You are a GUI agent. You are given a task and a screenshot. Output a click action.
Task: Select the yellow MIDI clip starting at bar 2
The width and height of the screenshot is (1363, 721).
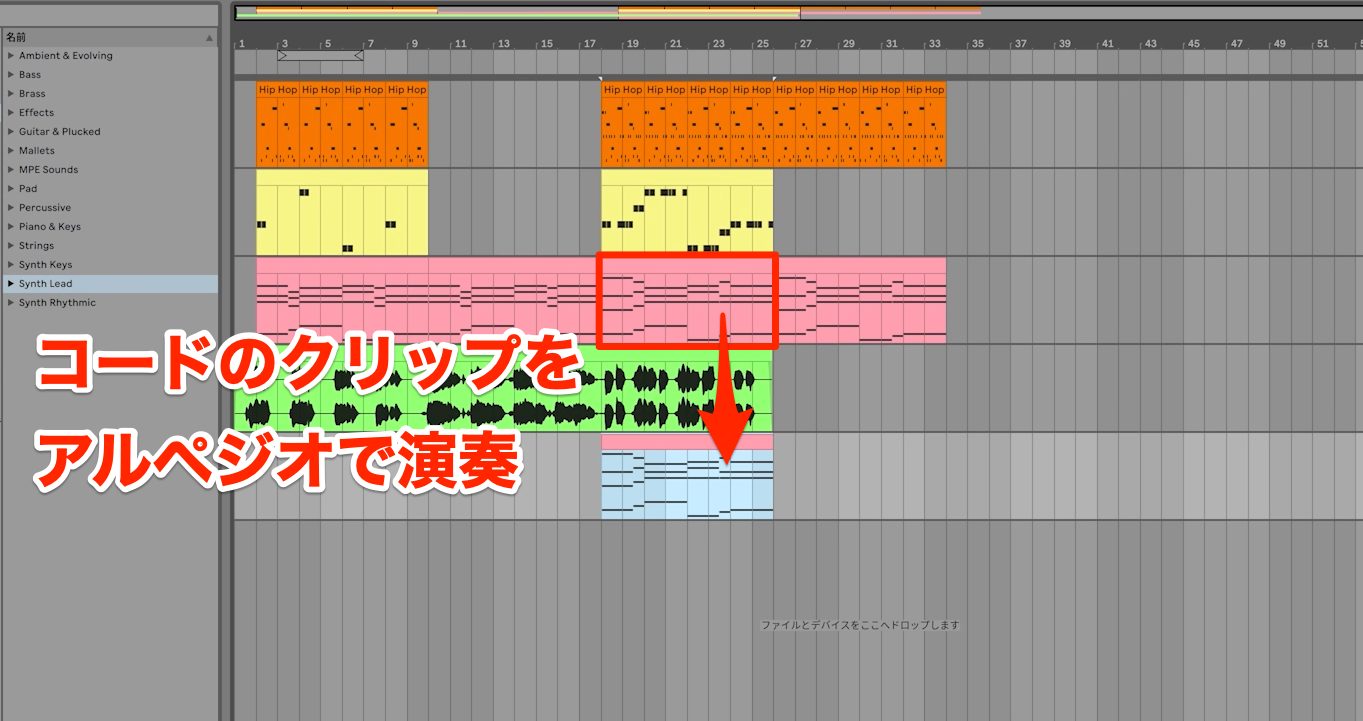[x=342, y=212]
